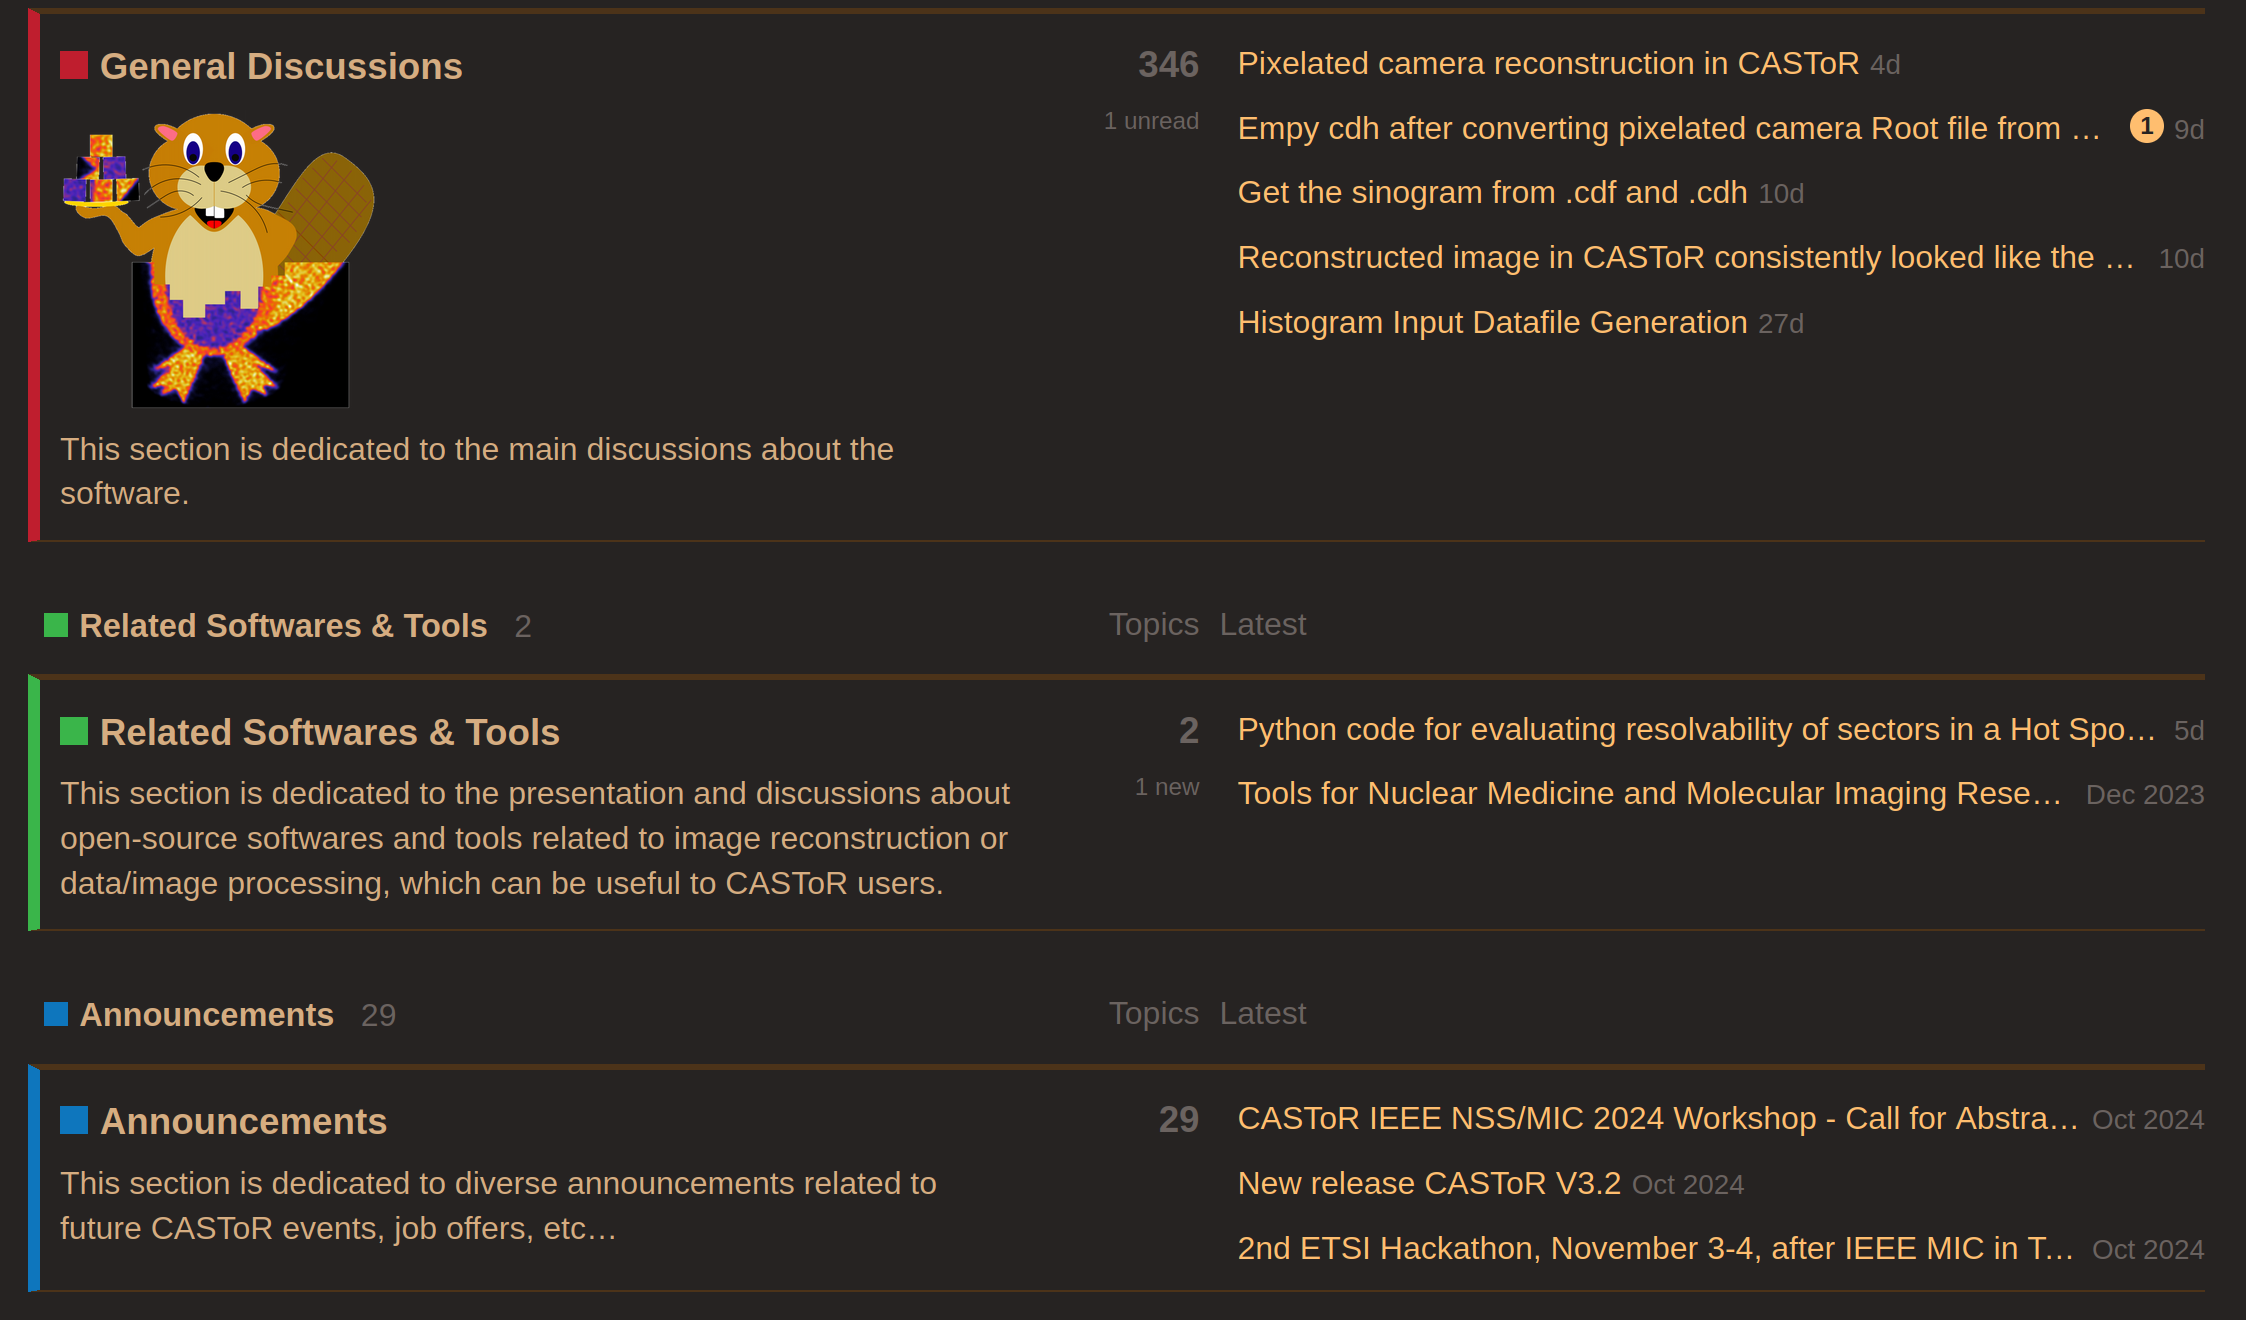
Task: Open Histogram Input Datafile Generation topic
Action: tap(1492, 323)
